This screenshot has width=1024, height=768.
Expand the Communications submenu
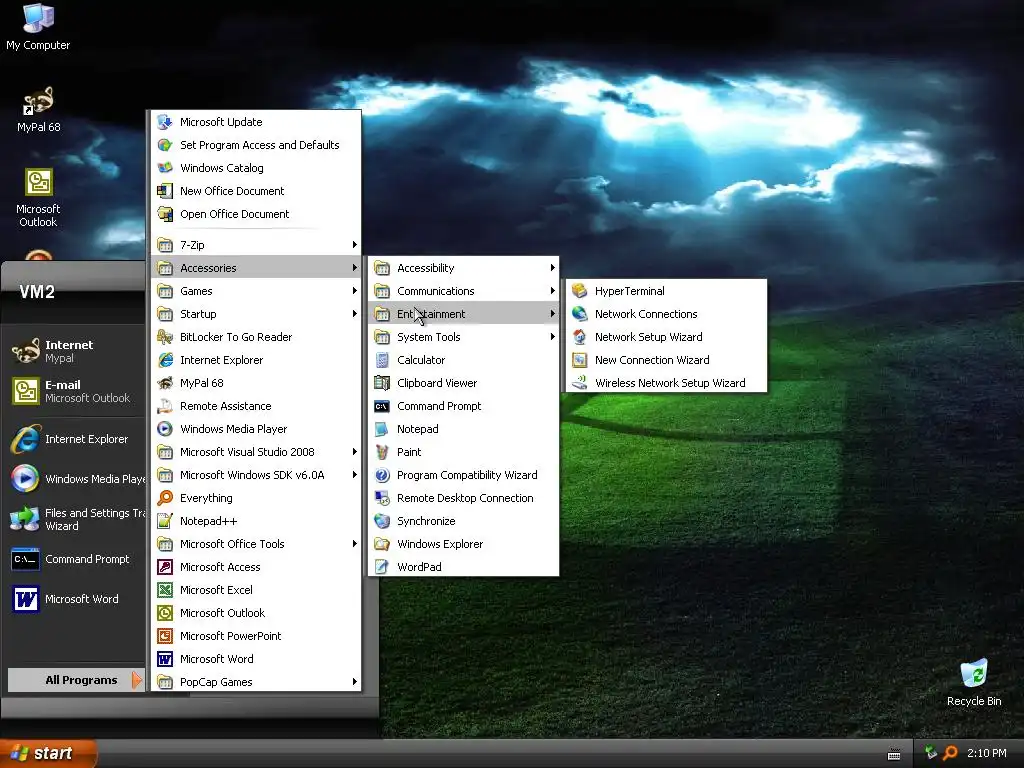(x=464, y=291)
